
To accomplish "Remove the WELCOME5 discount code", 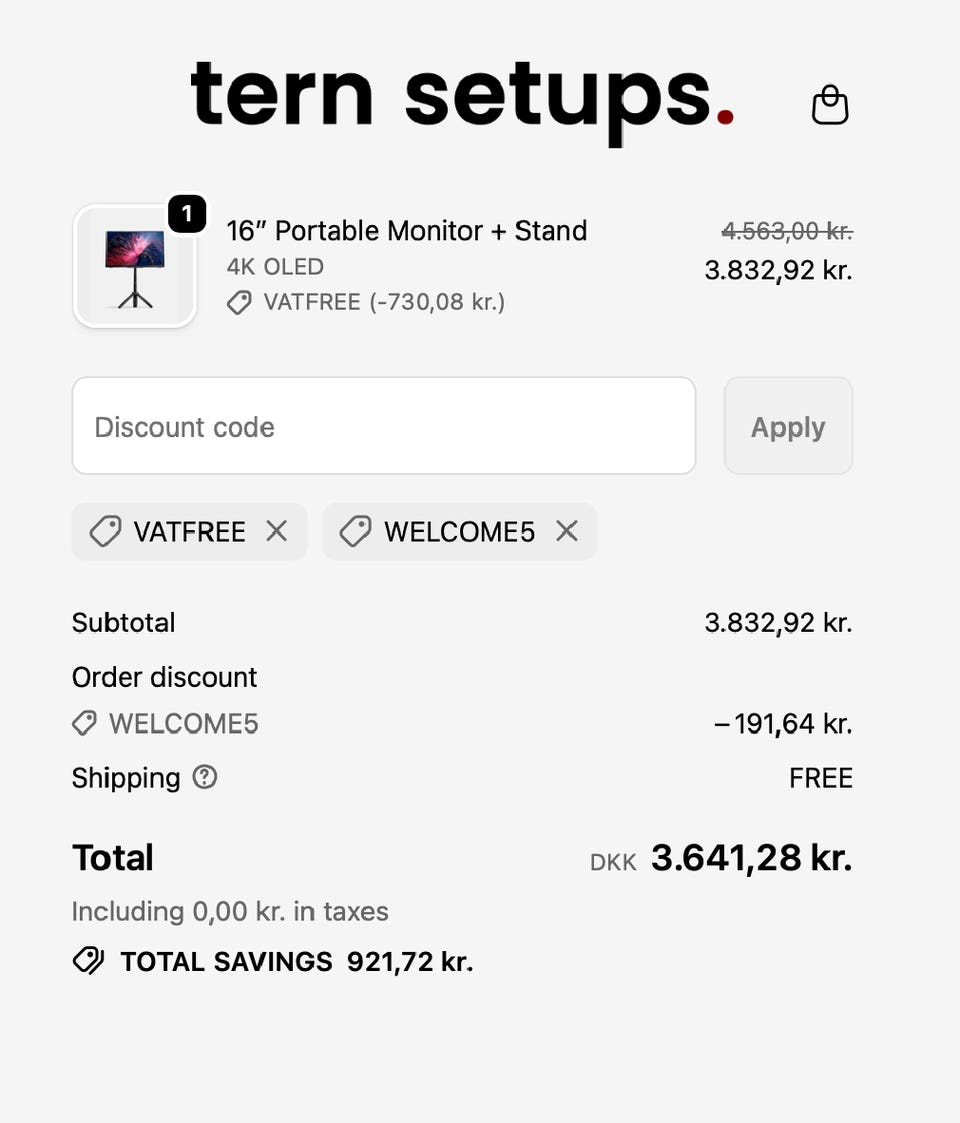I will (x=567, y=531).
